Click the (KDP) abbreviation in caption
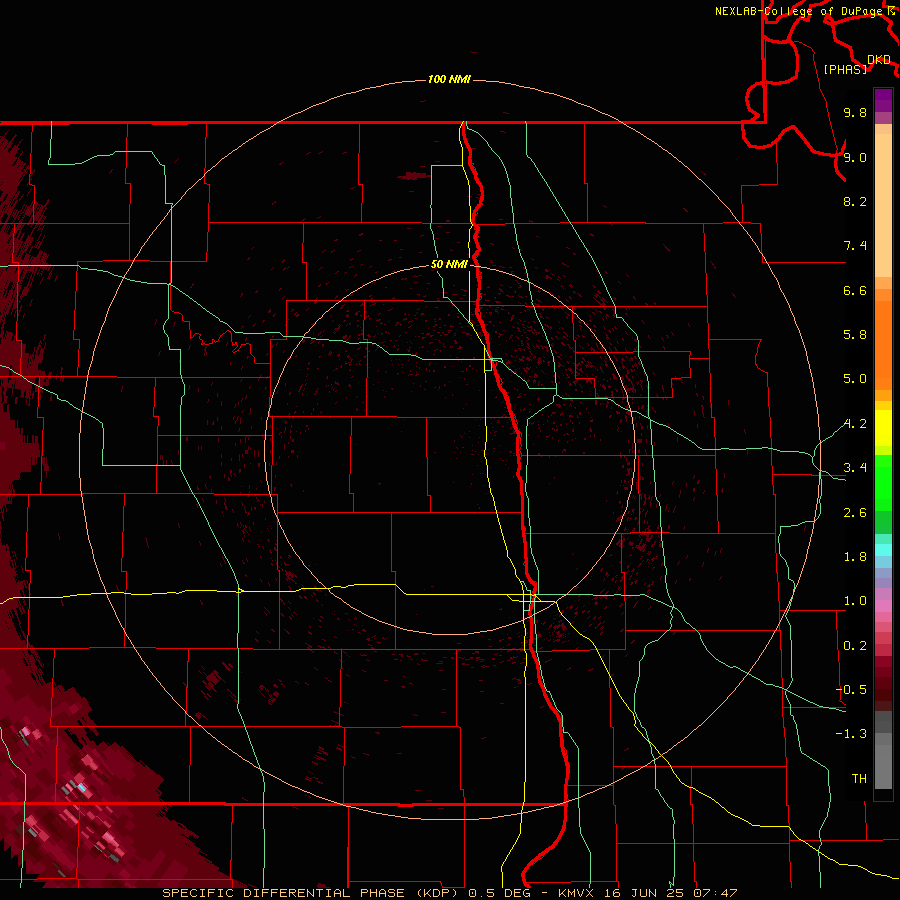Viewport: 900px width, 900px height. 436,893
